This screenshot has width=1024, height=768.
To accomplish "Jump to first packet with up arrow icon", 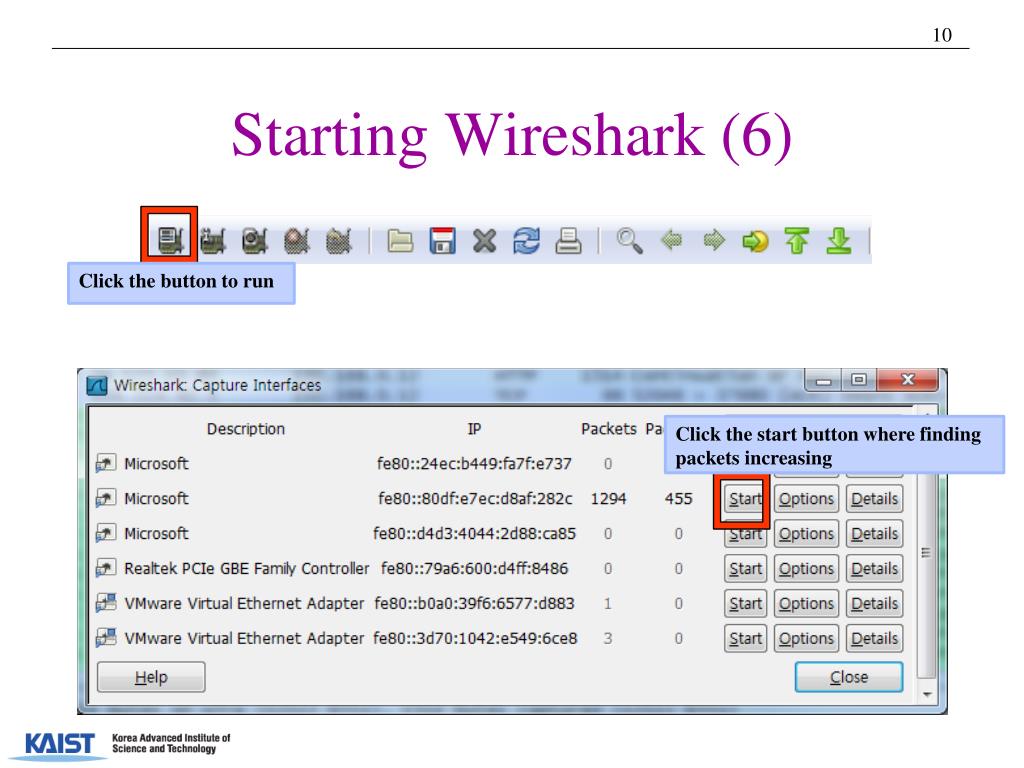I will pyautogui.click(x=797, y=241).
